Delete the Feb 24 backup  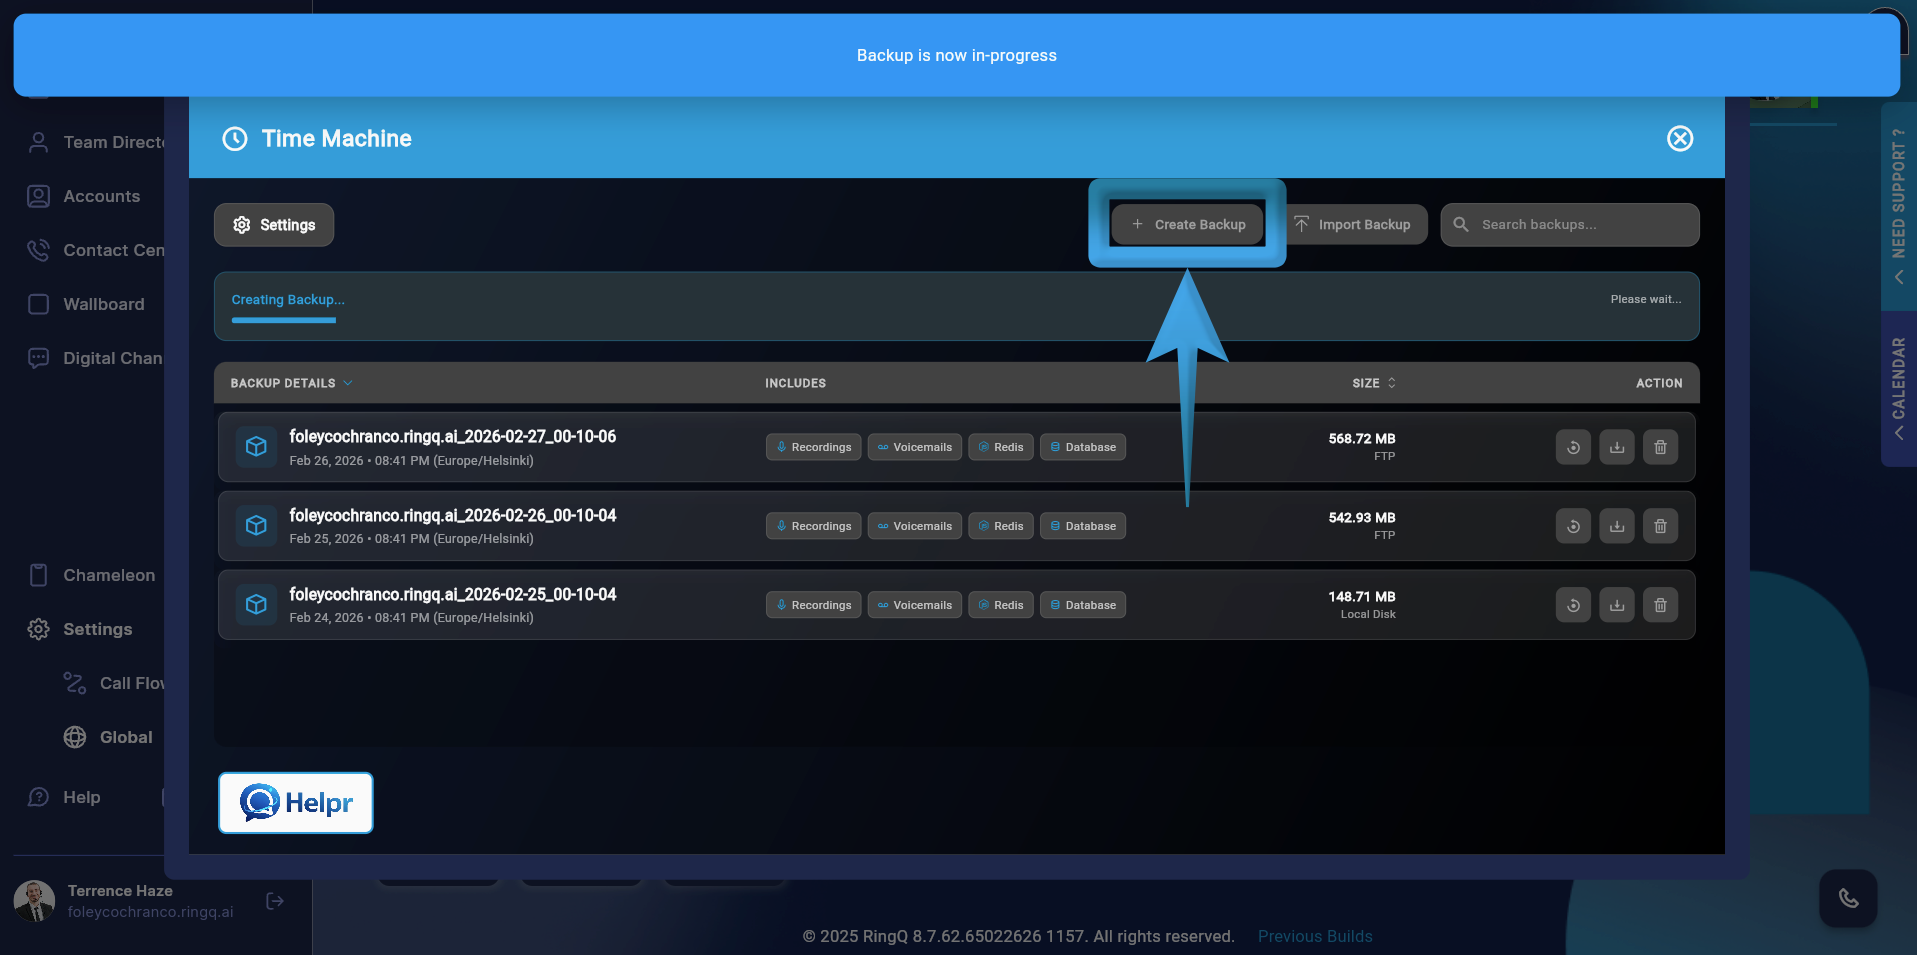pos(1660,604)
